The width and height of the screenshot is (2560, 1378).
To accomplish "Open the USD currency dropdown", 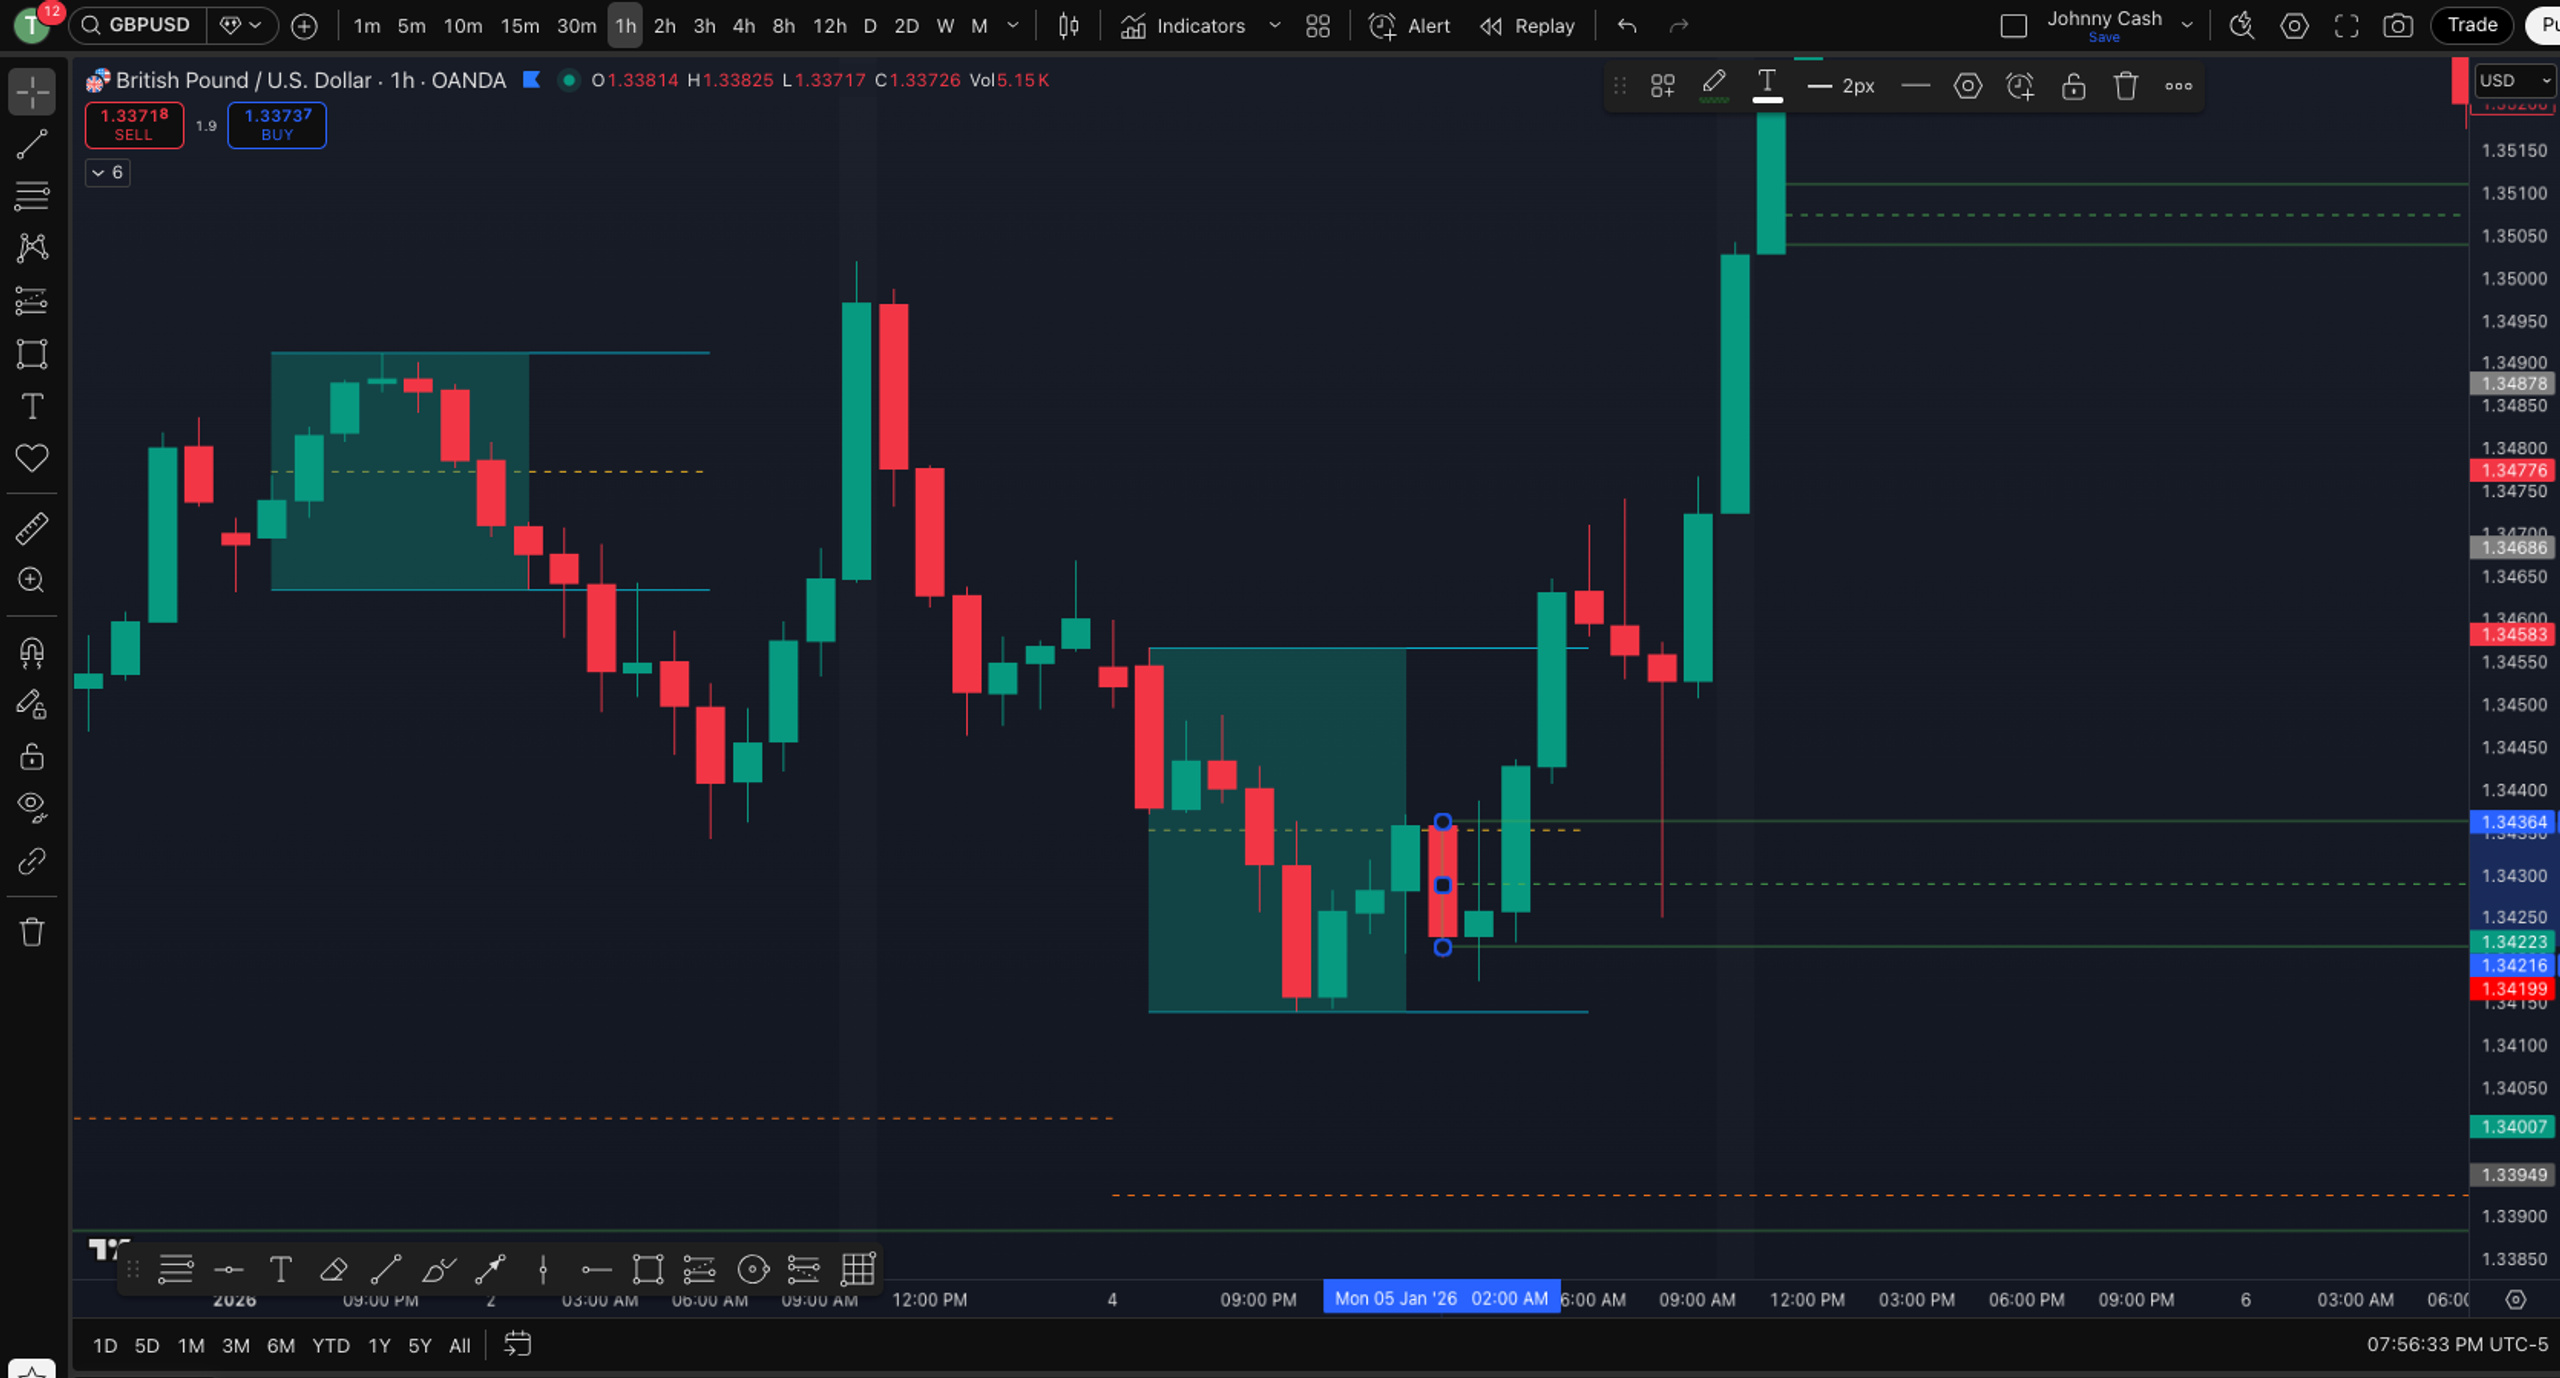I will 2515,81.
